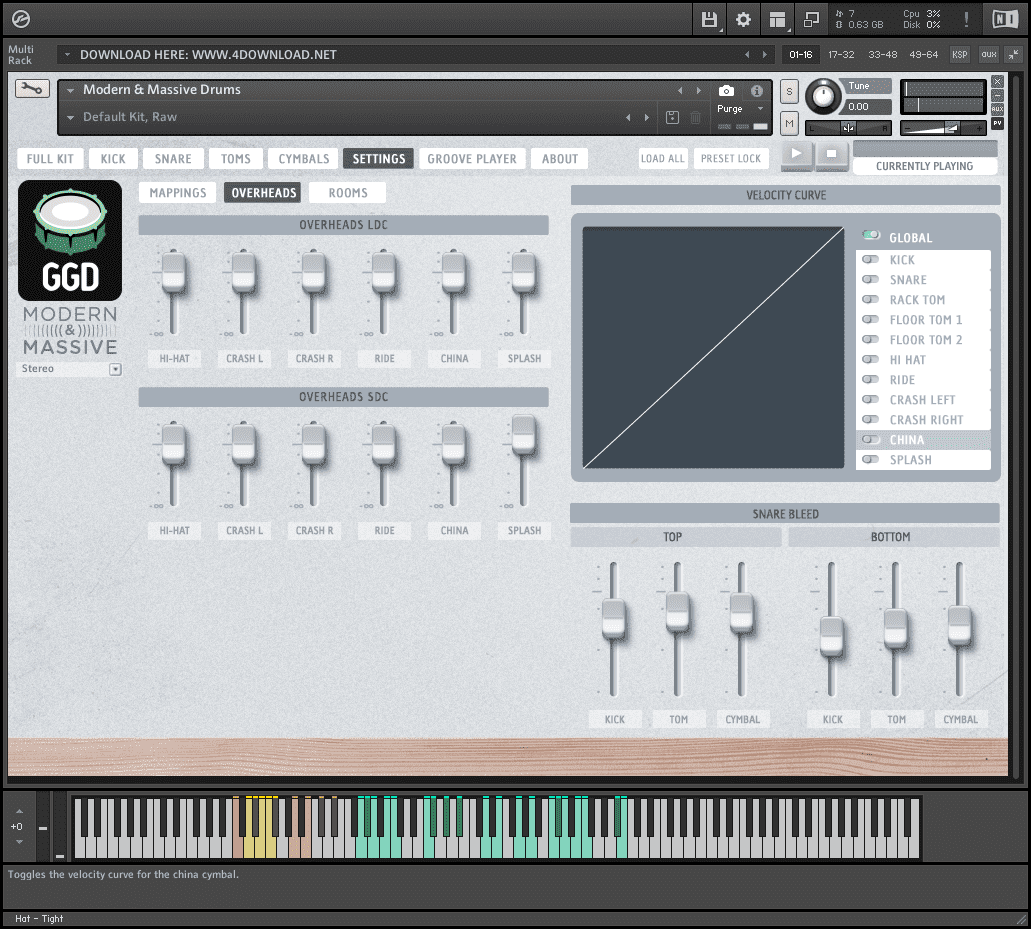Go to previous instrument arrow
This screenshot has width=1031, height=929.
click(x=680, y=91)
